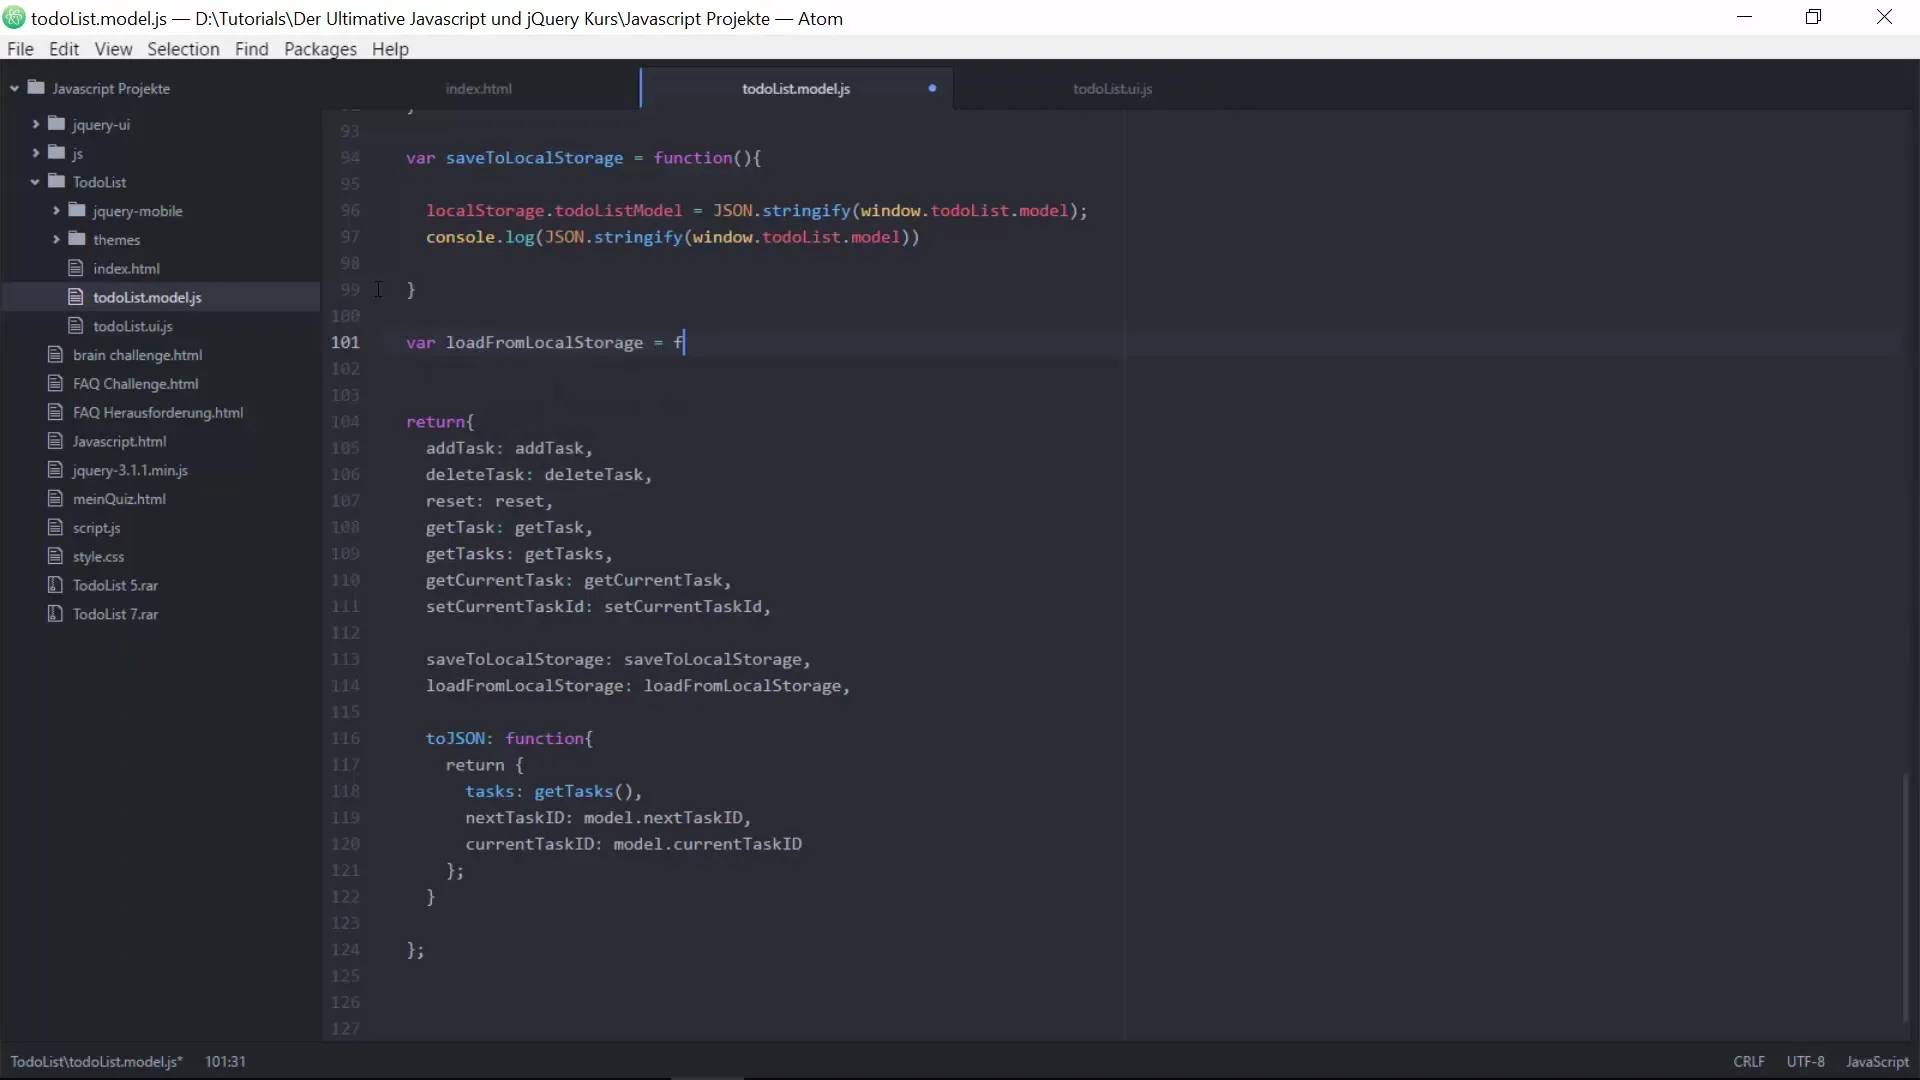Open the Packages menu
Screen dimensions: 1920x1080
[x=320, y=49]
